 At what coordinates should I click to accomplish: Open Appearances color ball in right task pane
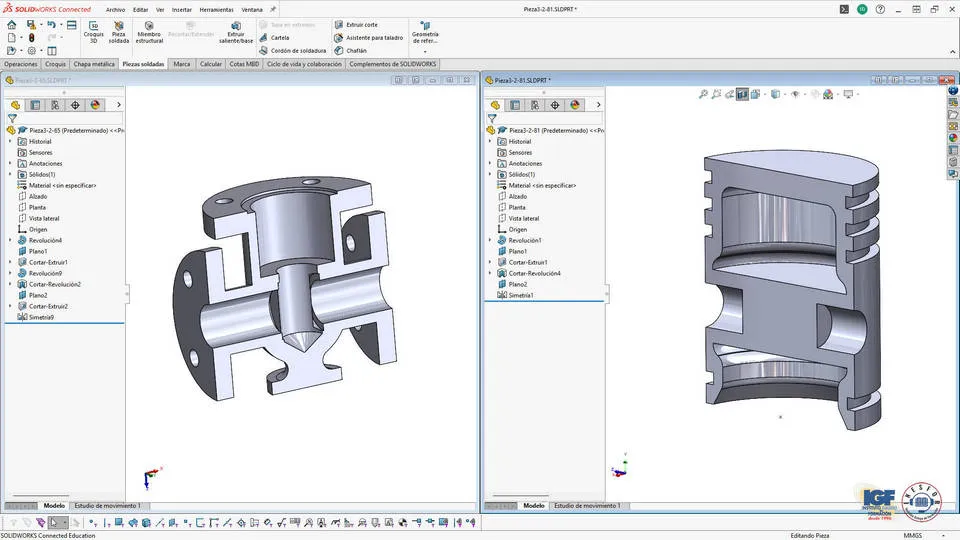click(953, 138)
